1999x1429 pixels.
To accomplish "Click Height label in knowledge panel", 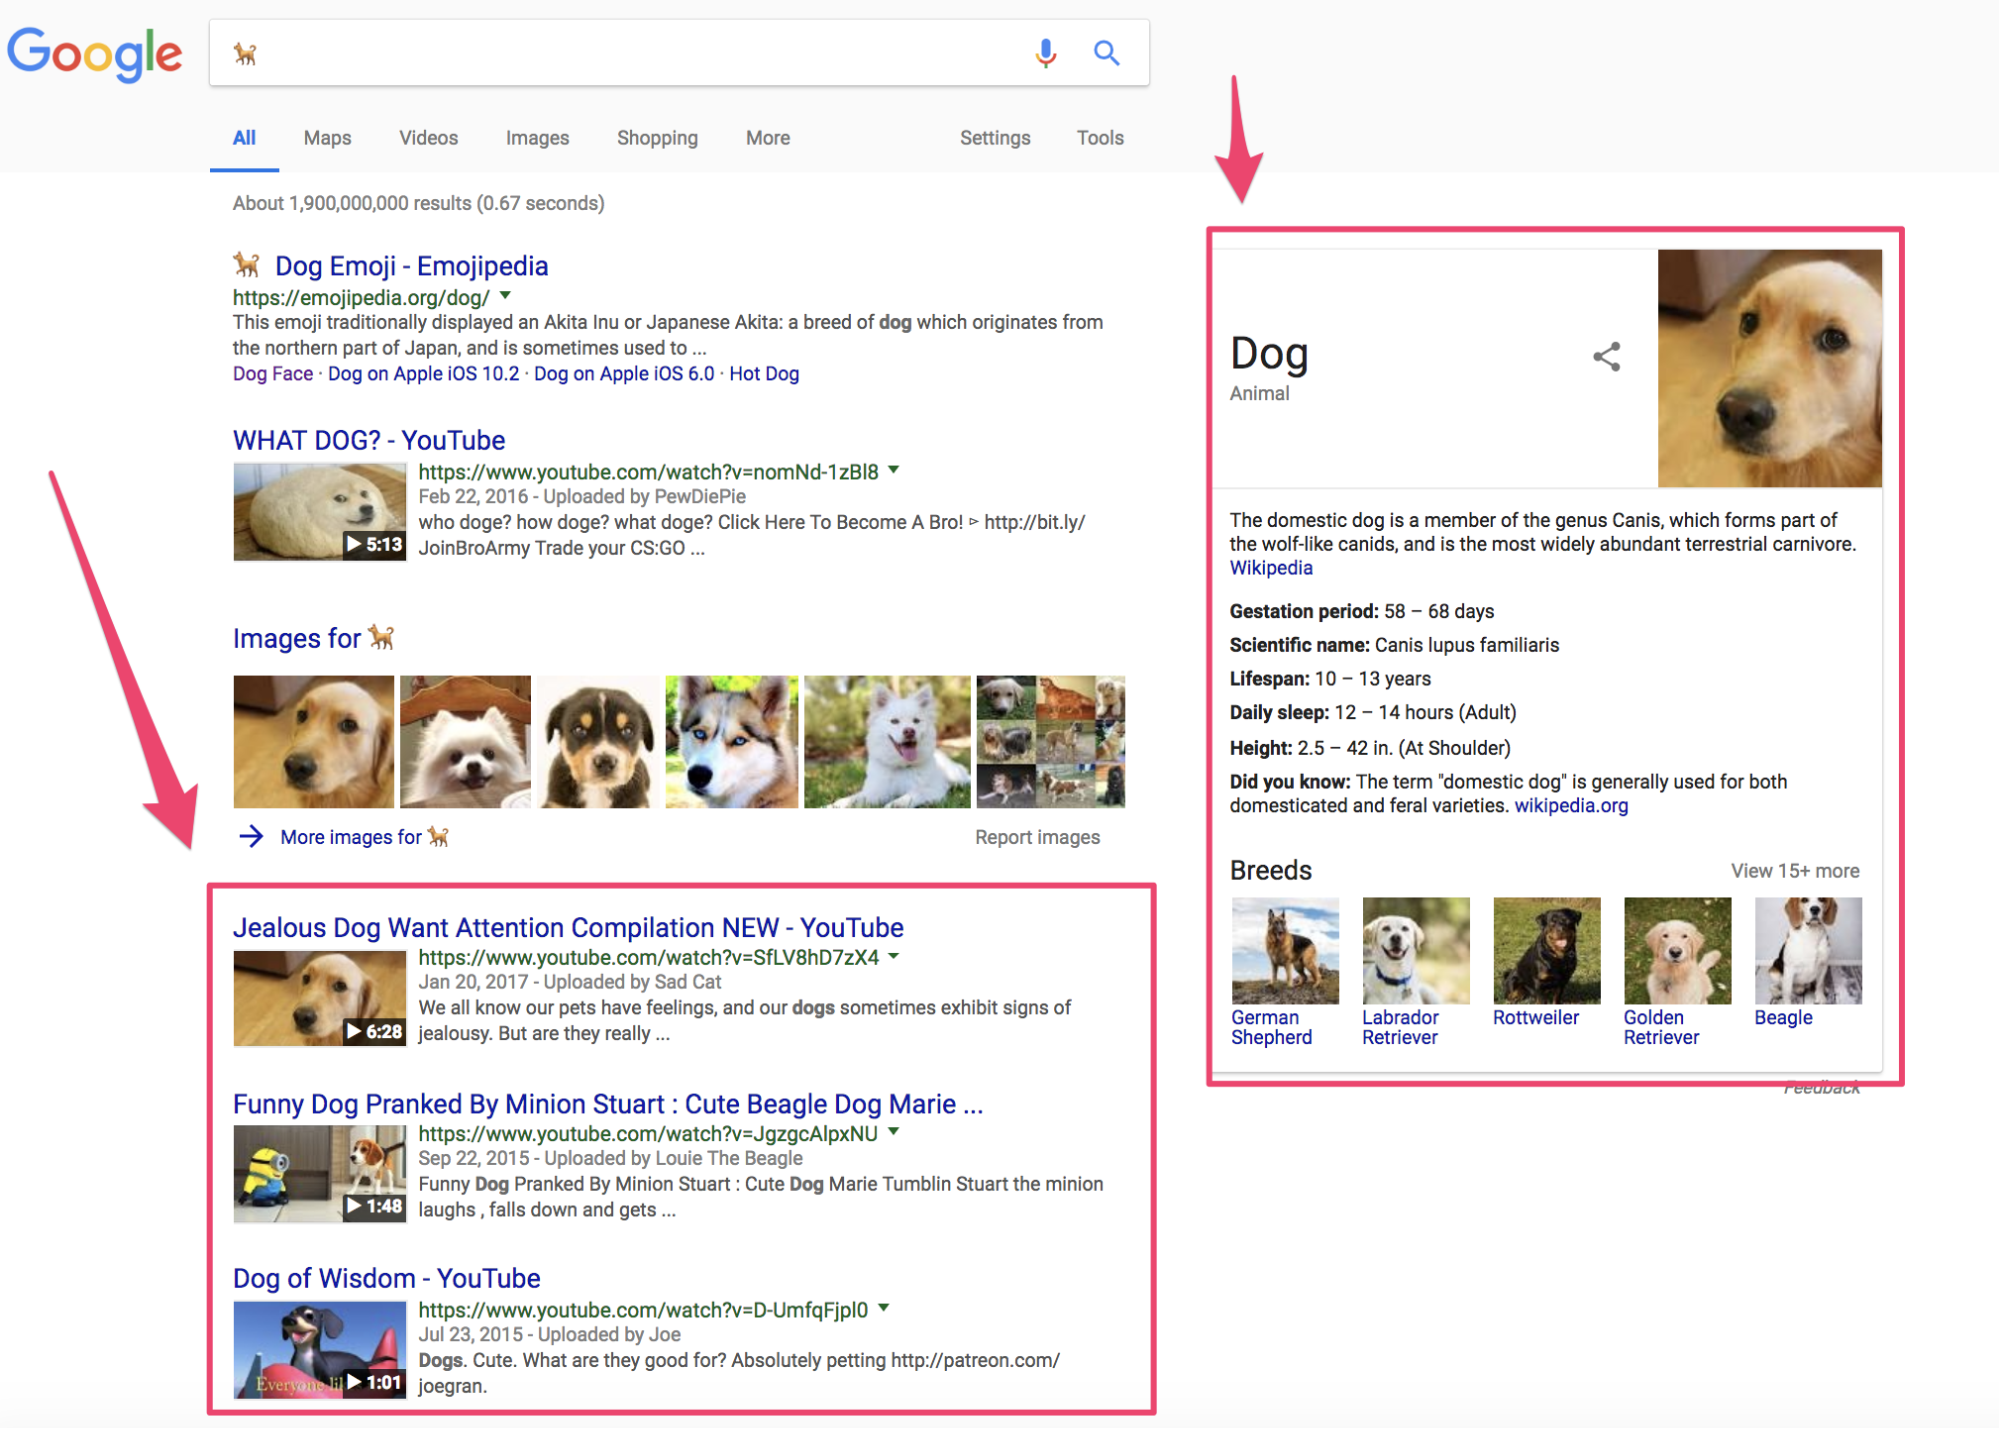I will [x=1261, y=748].
